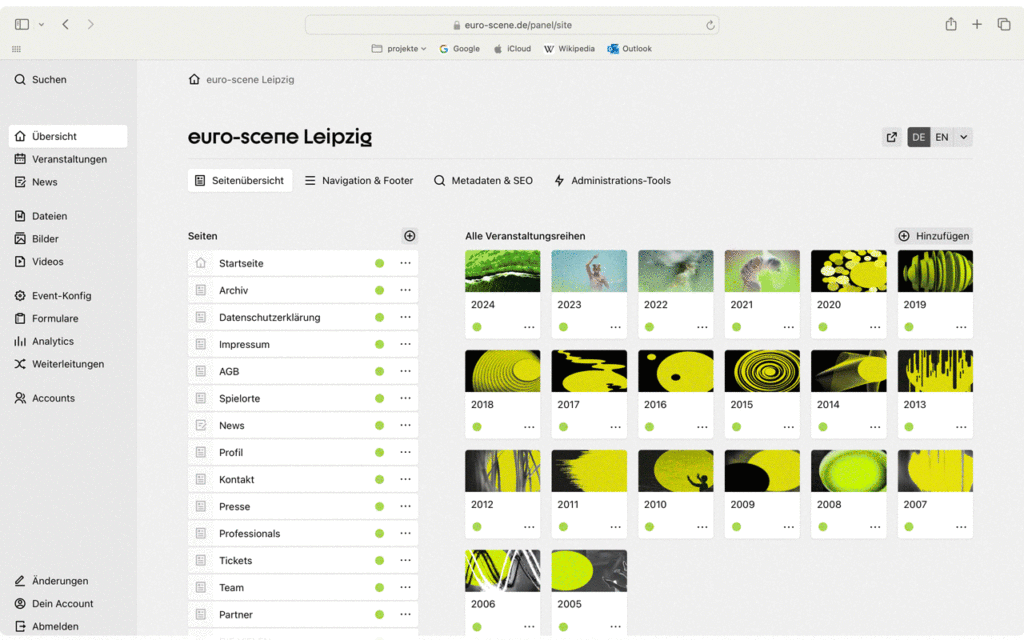Click the plus icon next to Seiten
1024x640 pixels.
[409, 236]
